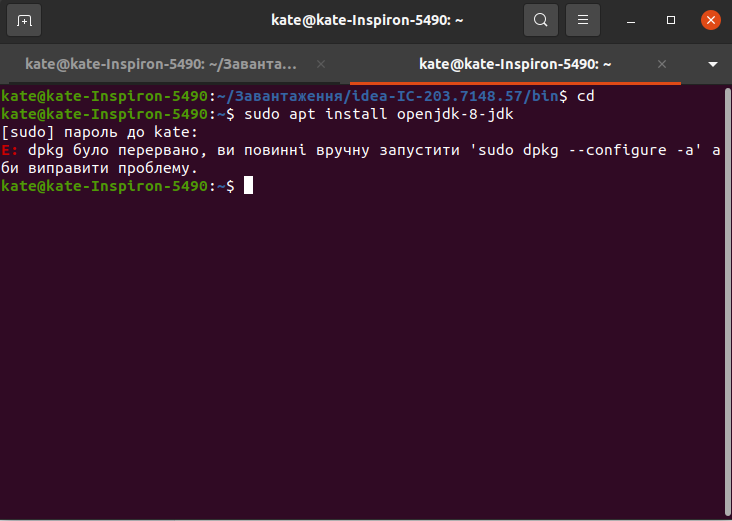Maximize the terminal window

tap(671, 20)
